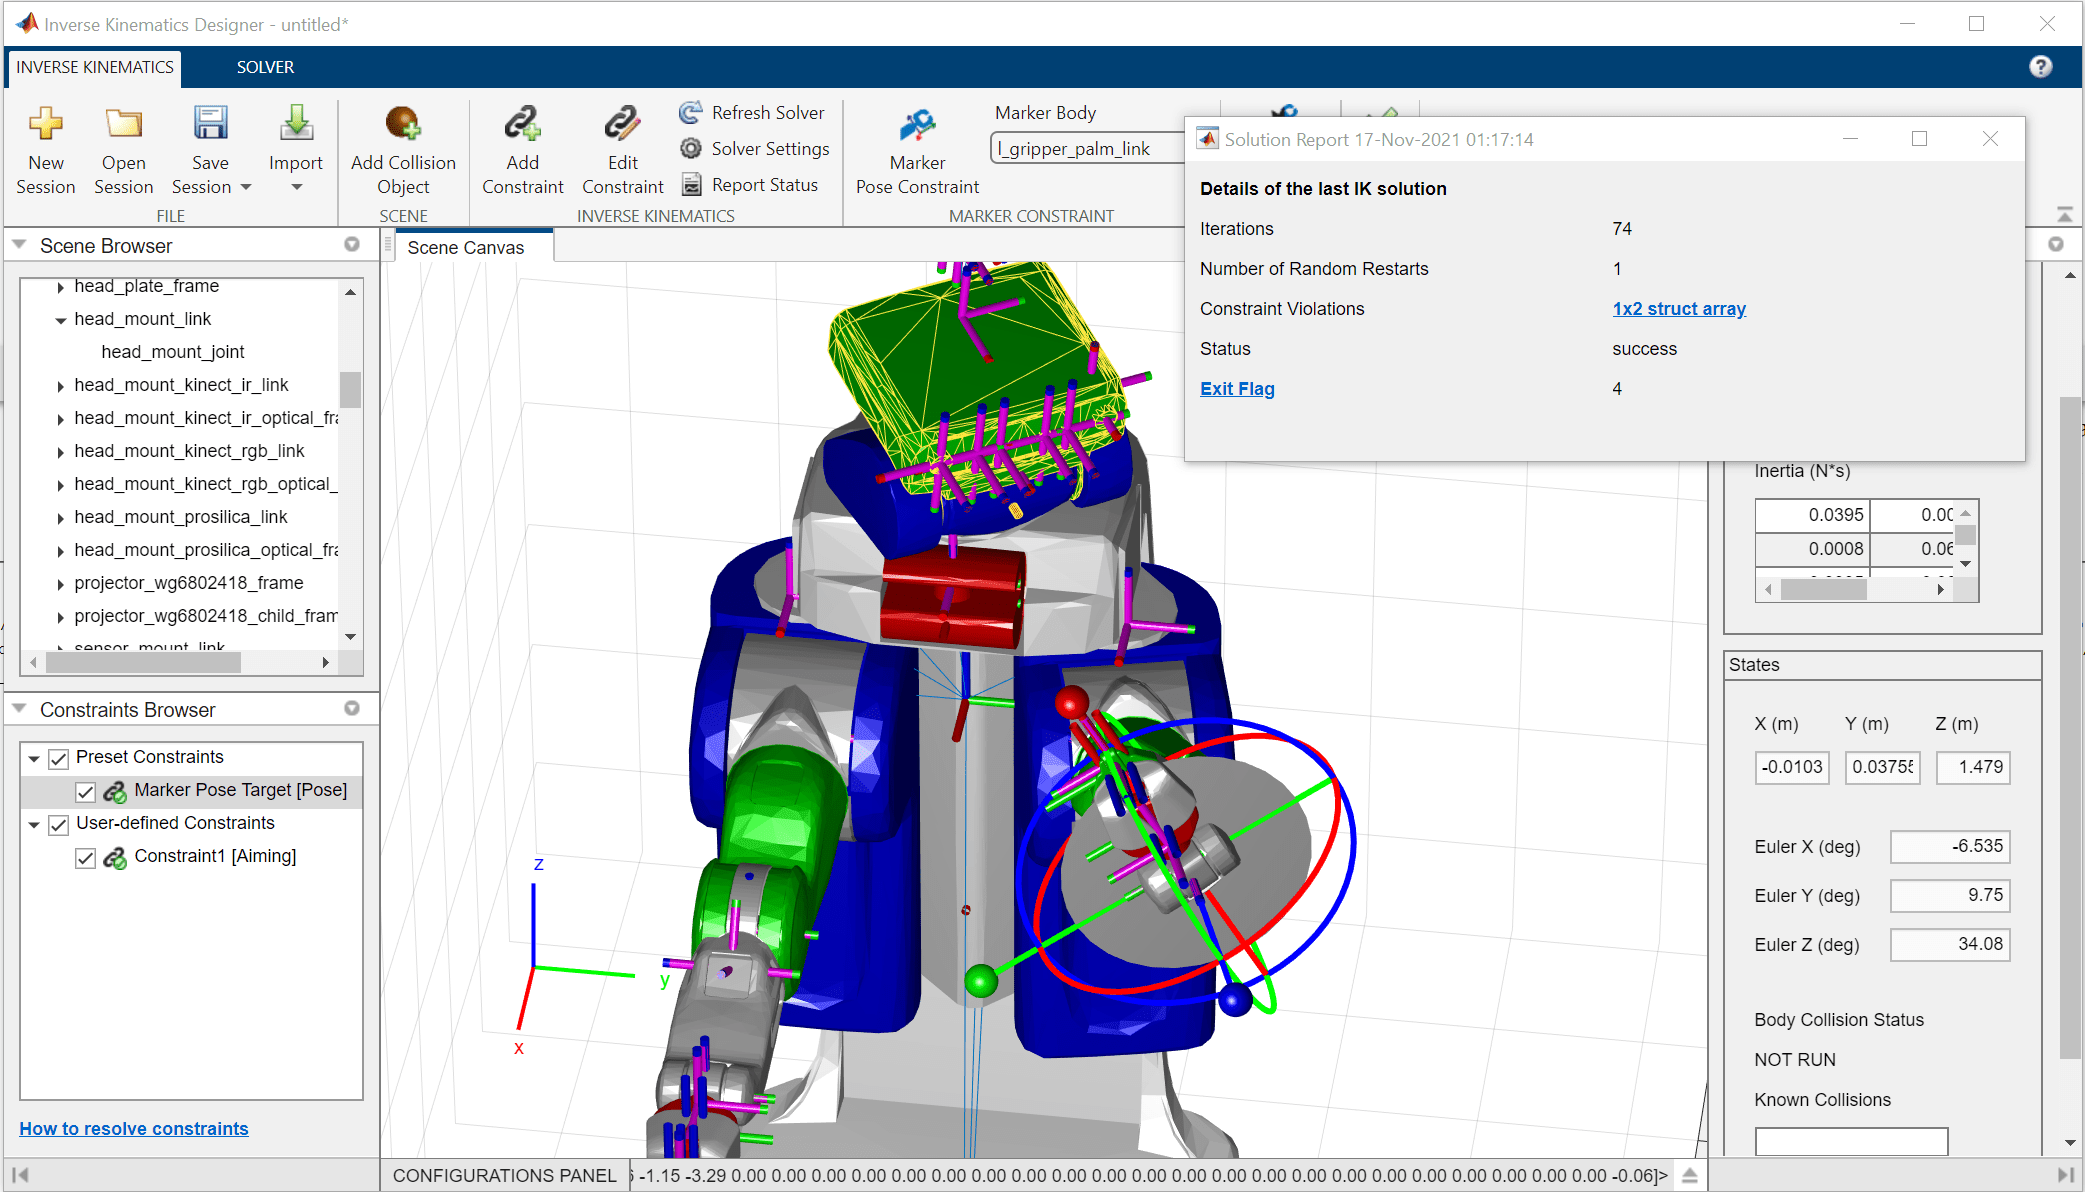Click Marker Pose Constraint icon
The image size is (2085, 1192).
coord(917,127)
